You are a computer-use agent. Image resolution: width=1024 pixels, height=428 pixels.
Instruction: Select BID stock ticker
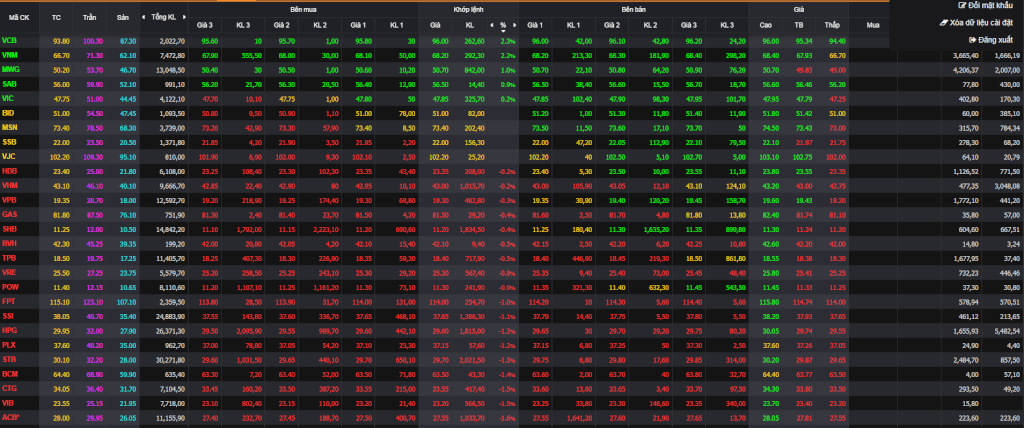tap(8, 113)
